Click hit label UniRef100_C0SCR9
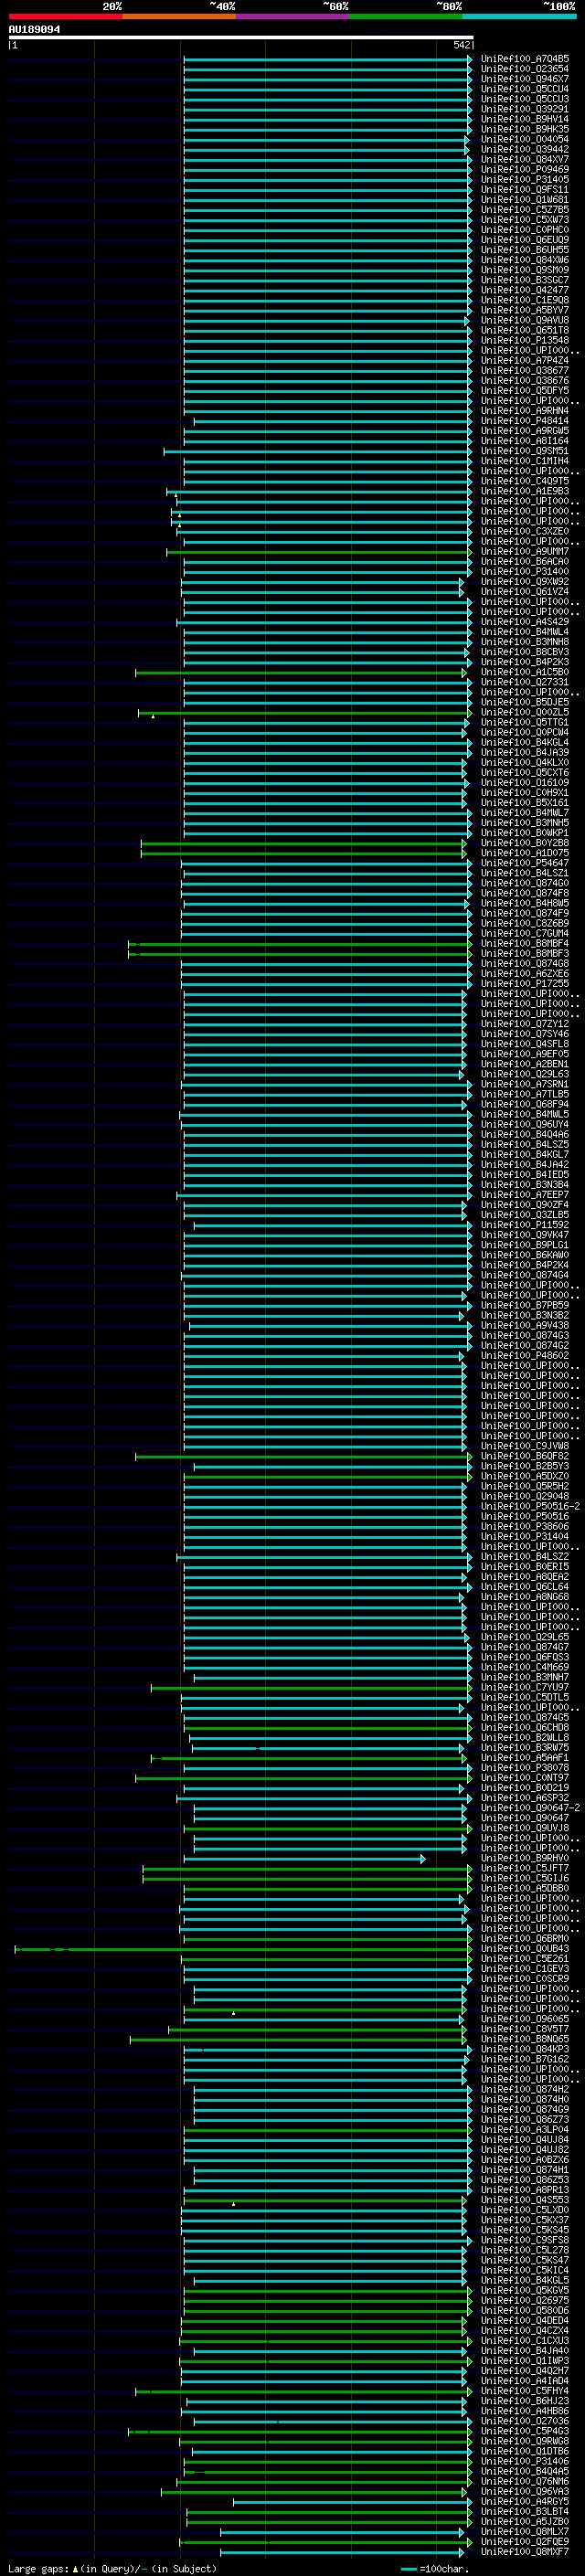Screen dimensions: 585x2576 point(525,1979)
